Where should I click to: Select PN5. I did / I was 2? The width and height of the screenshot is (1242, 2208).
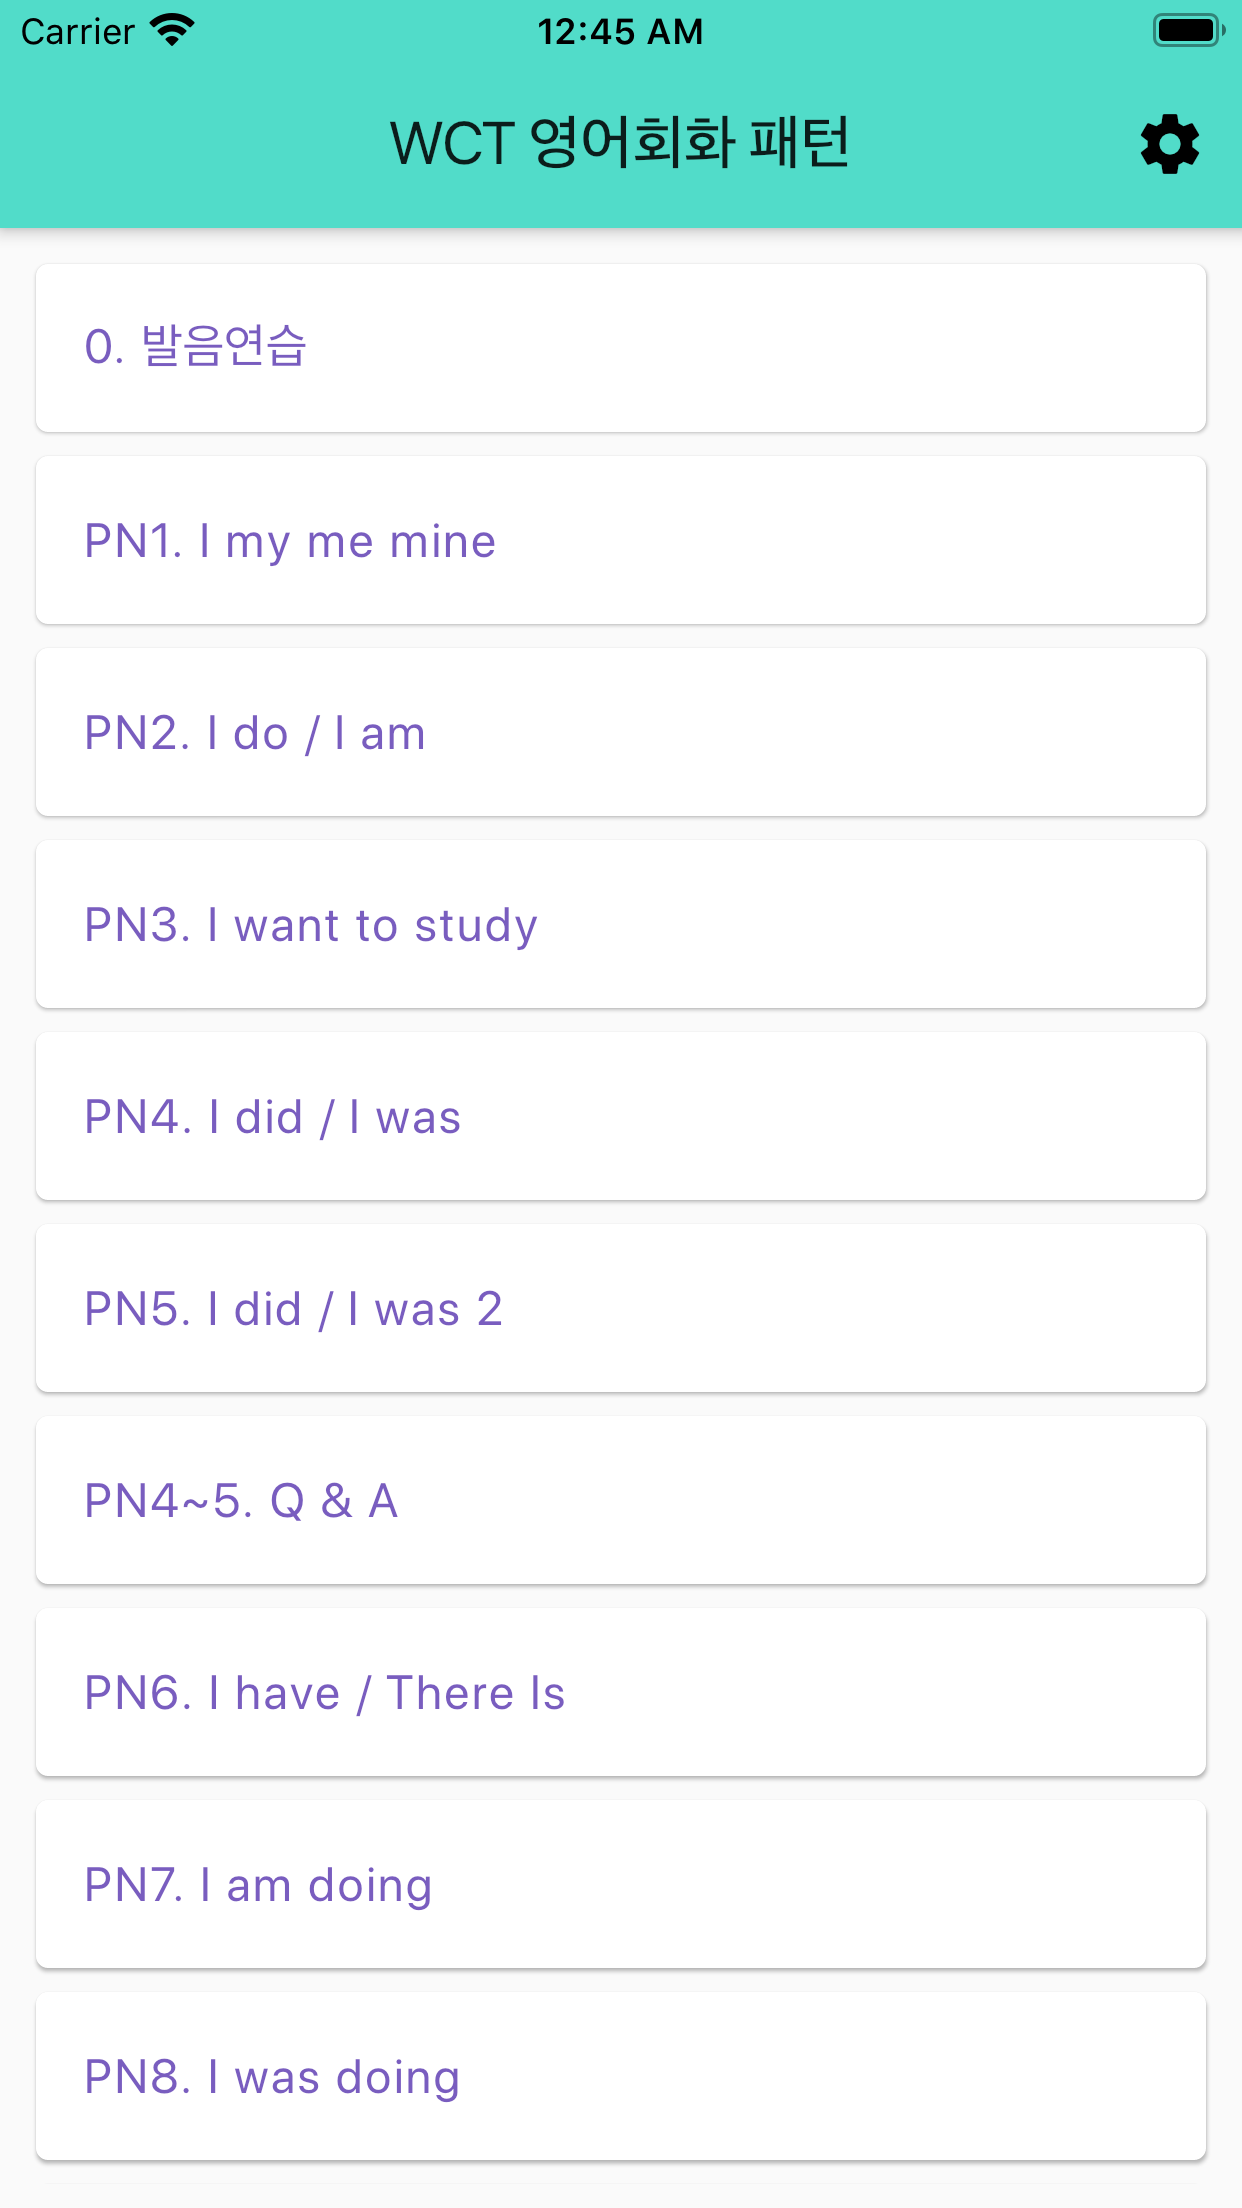[621, 1308]
